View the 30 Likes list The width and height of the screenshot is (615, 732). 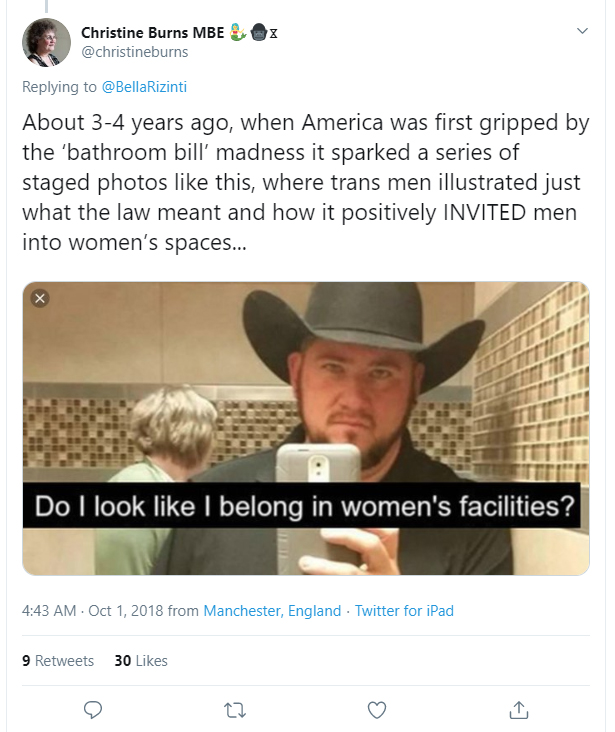point(141,661)
